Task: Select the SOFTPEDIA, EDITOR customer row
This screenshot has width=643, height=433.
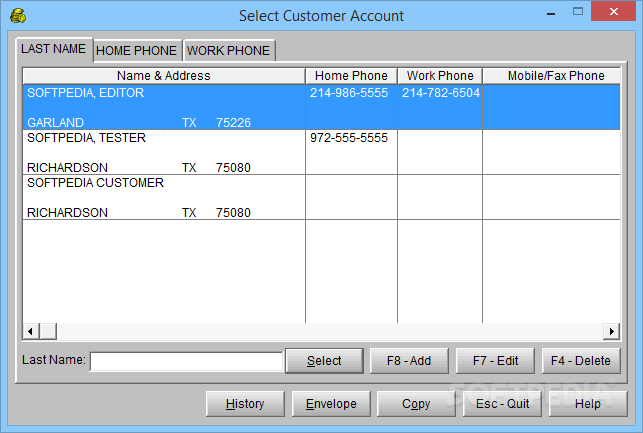Action: coord(322,107)
